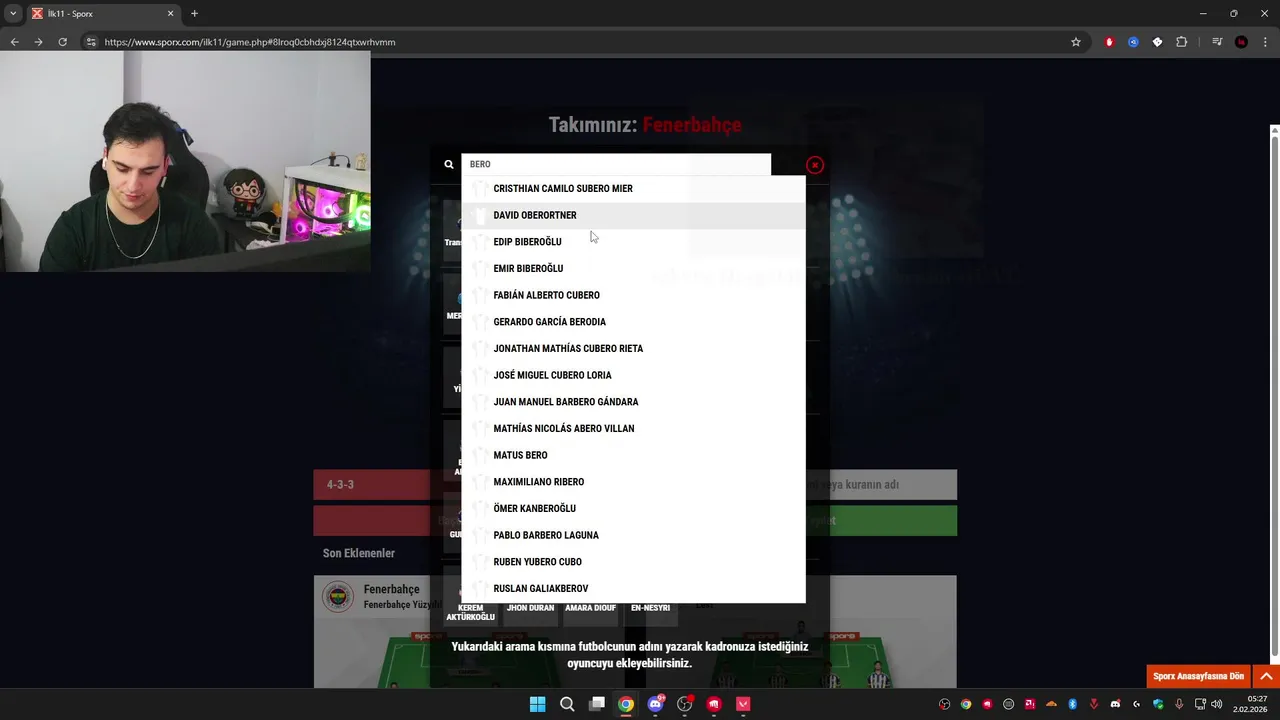
Task: Pick FABIÁN ALBERTO CUBERO
Action: click(634, 295)
